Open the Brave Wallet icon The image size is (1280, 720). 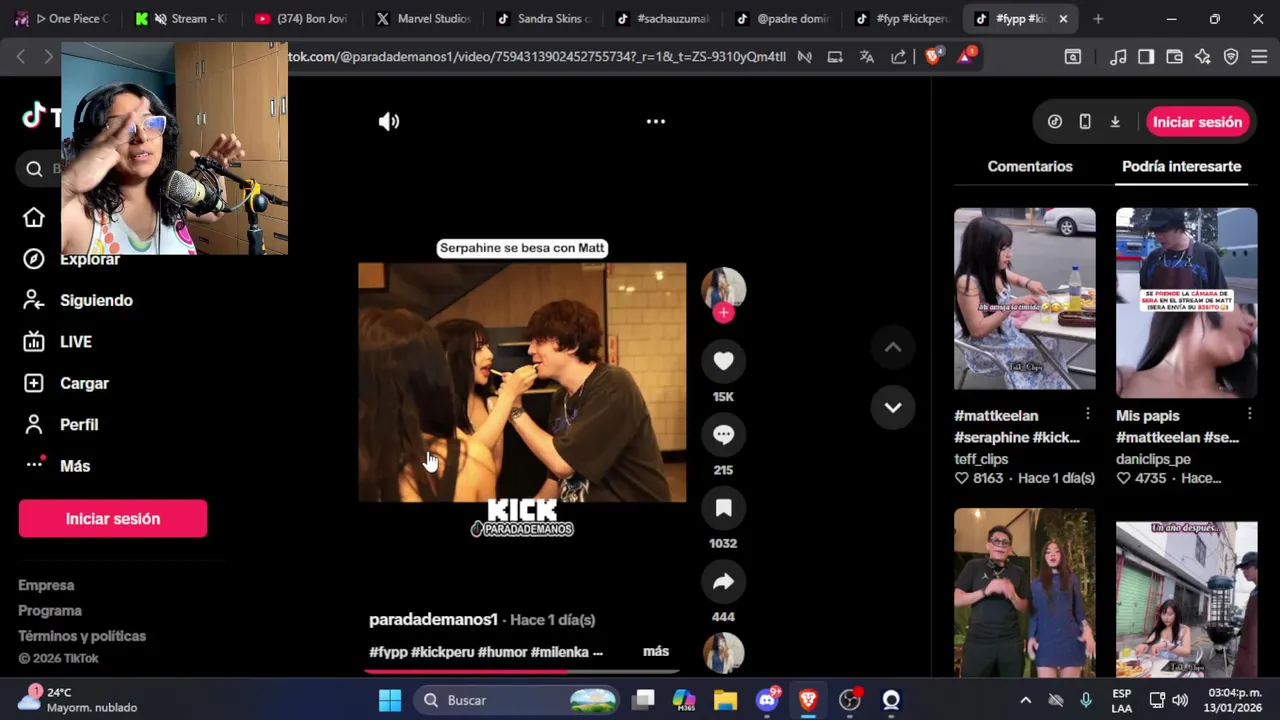[x=1175, y=57]
